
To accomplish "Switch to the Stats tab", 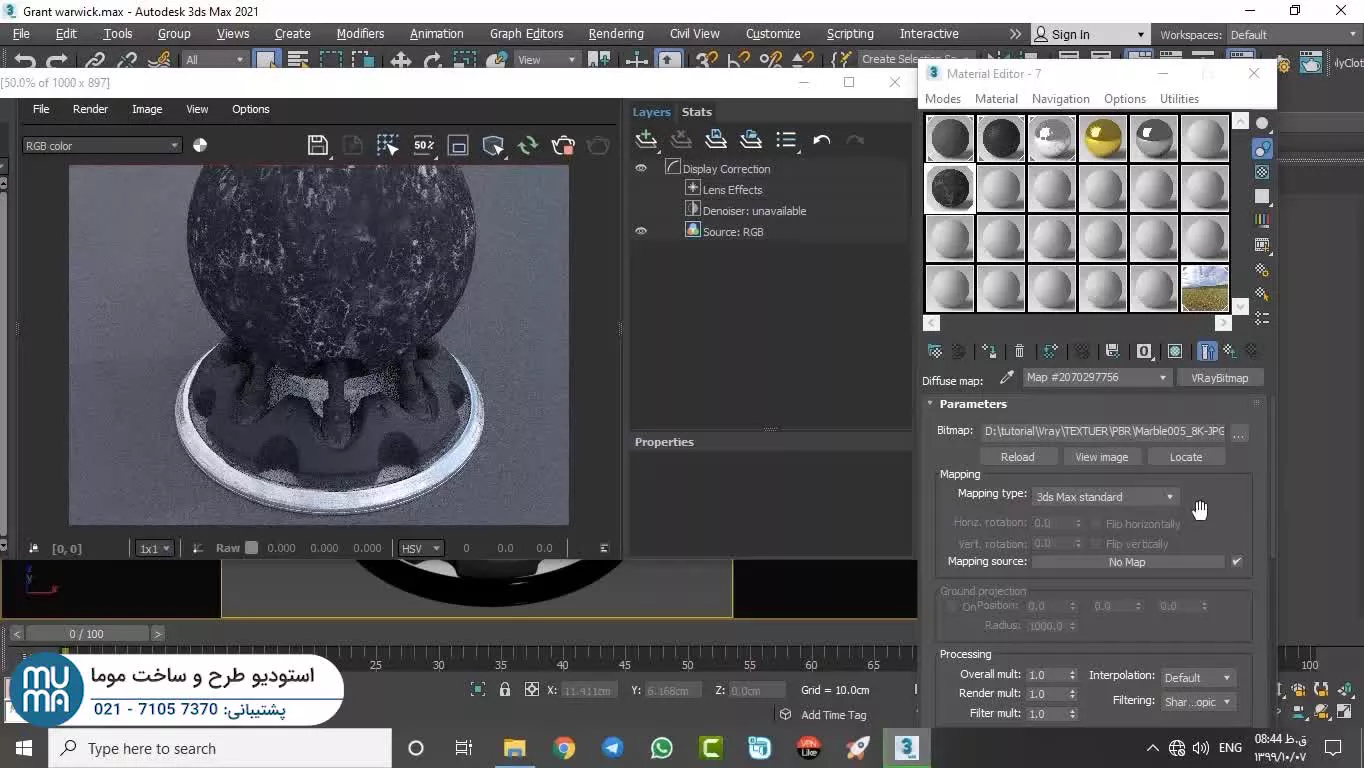I will tap(696, 112).
